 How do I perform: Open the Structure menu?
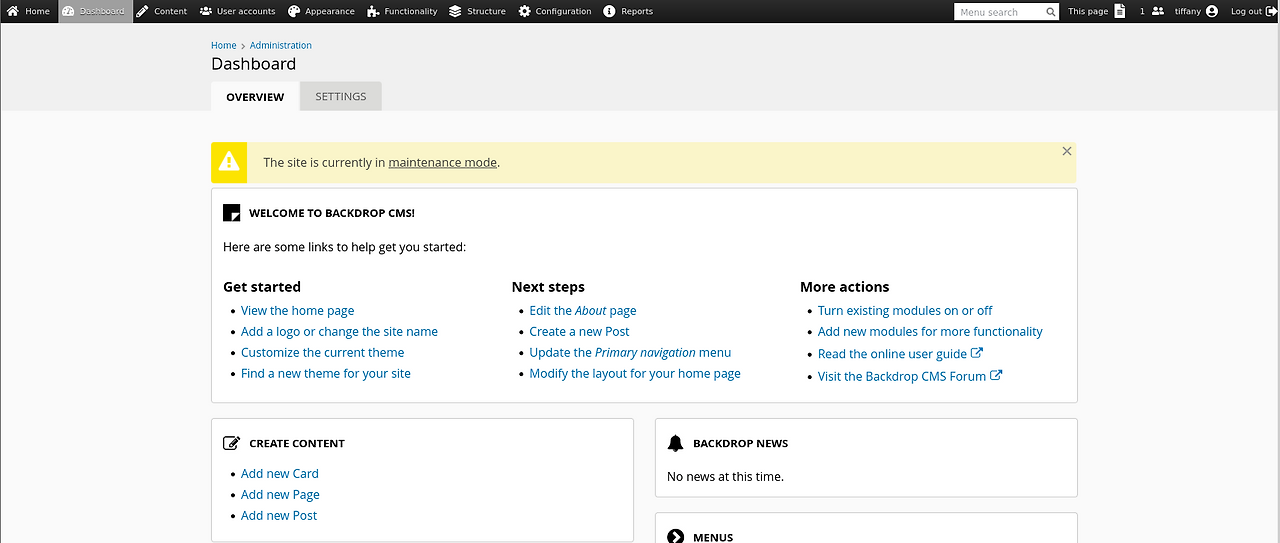[x=478, y=11]
